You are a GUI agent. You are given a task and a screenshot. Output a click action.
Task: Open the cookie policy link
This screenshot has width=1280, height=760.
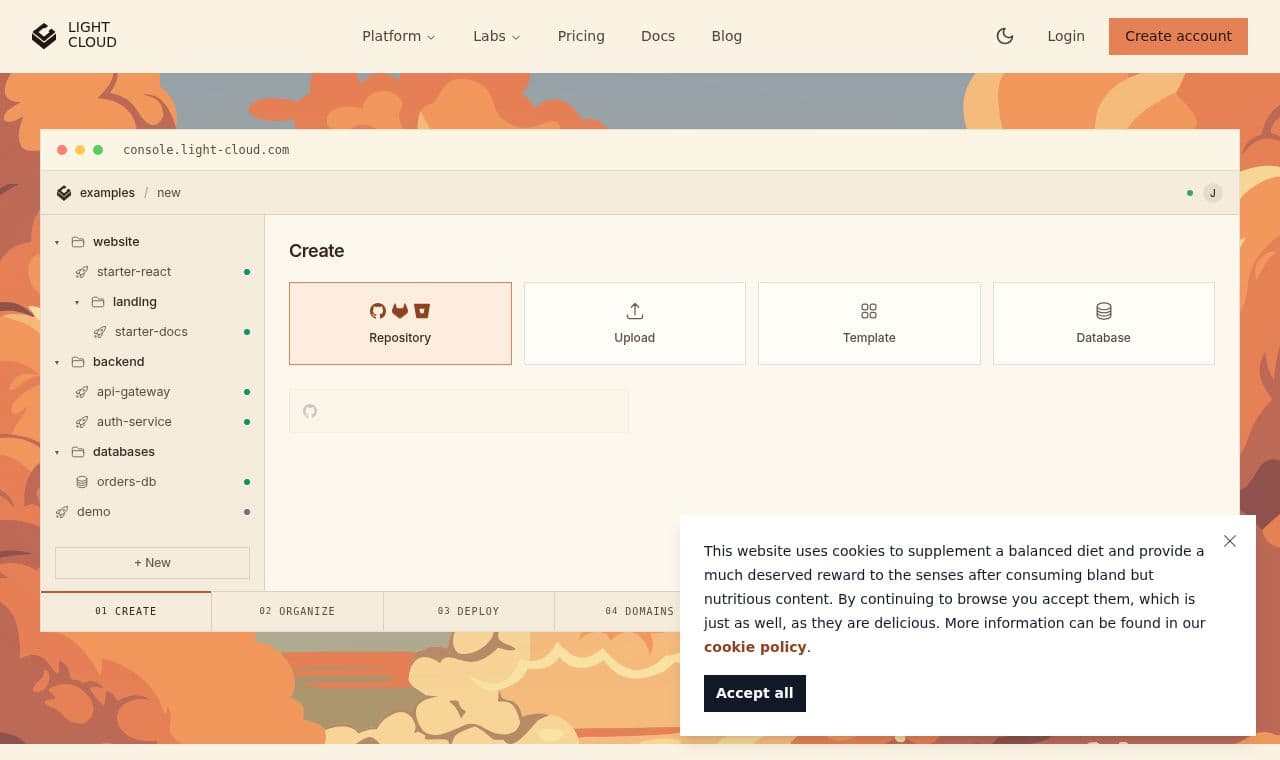[x=755, y=647]
